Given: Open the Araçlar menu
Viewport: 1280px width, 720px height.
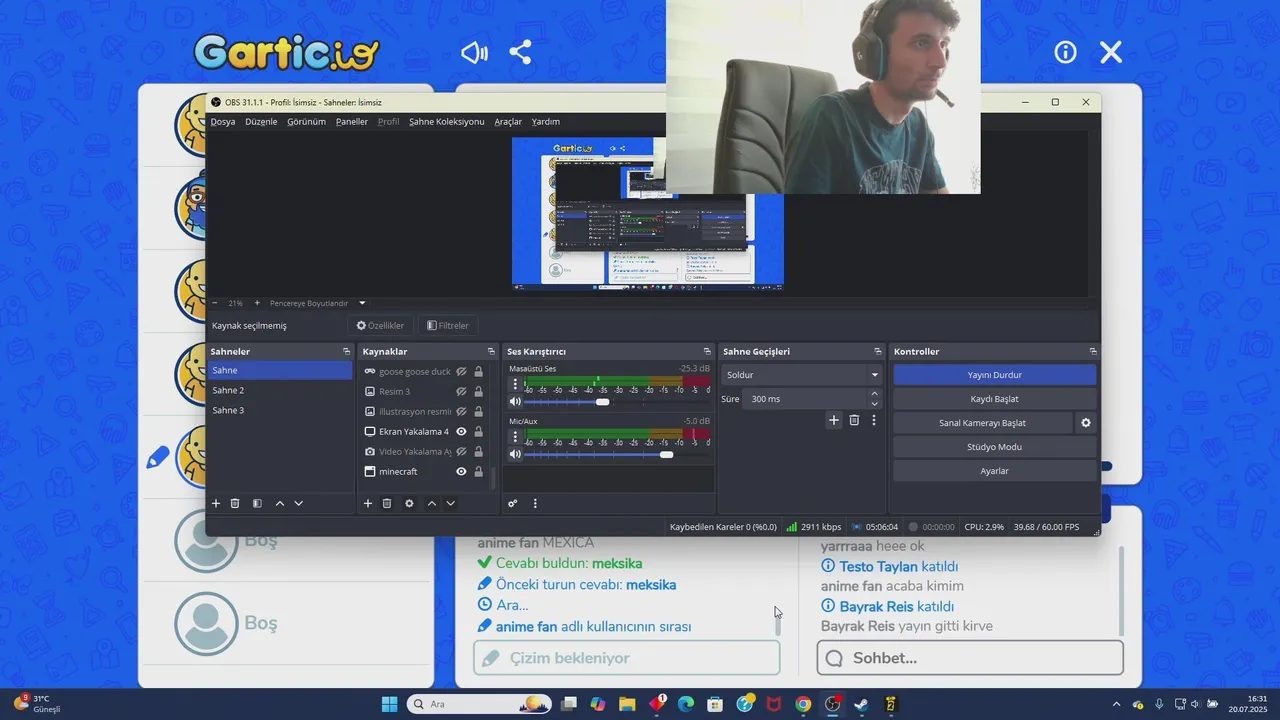Looking at the screenshot, I should (x=508, y=122).
